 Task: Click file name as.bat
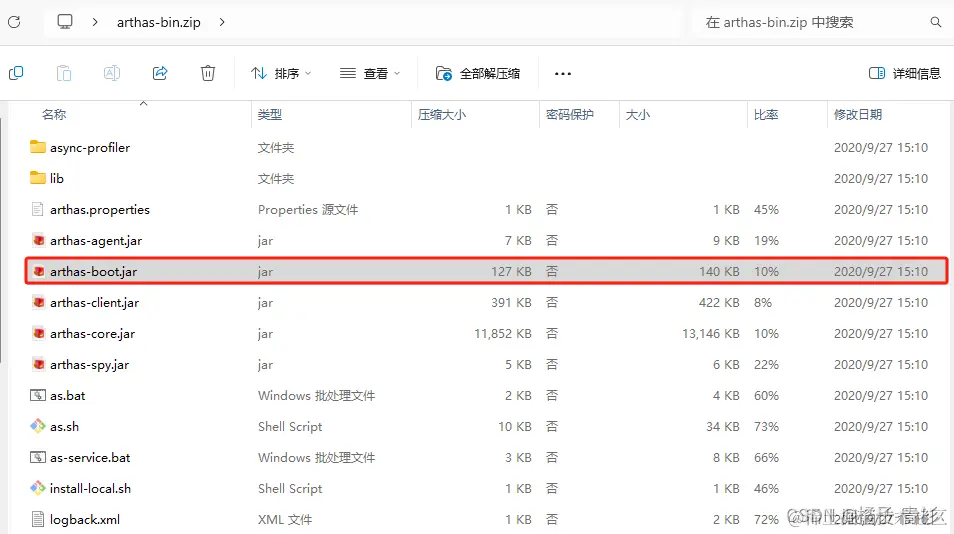(68, 395)
